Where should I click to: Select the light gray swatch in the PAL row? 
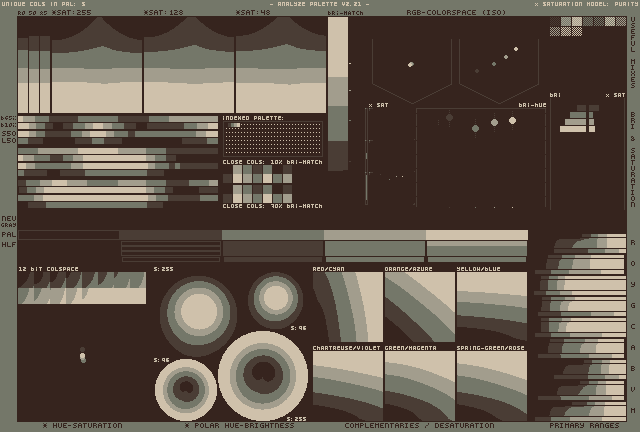tap(375, 235)
